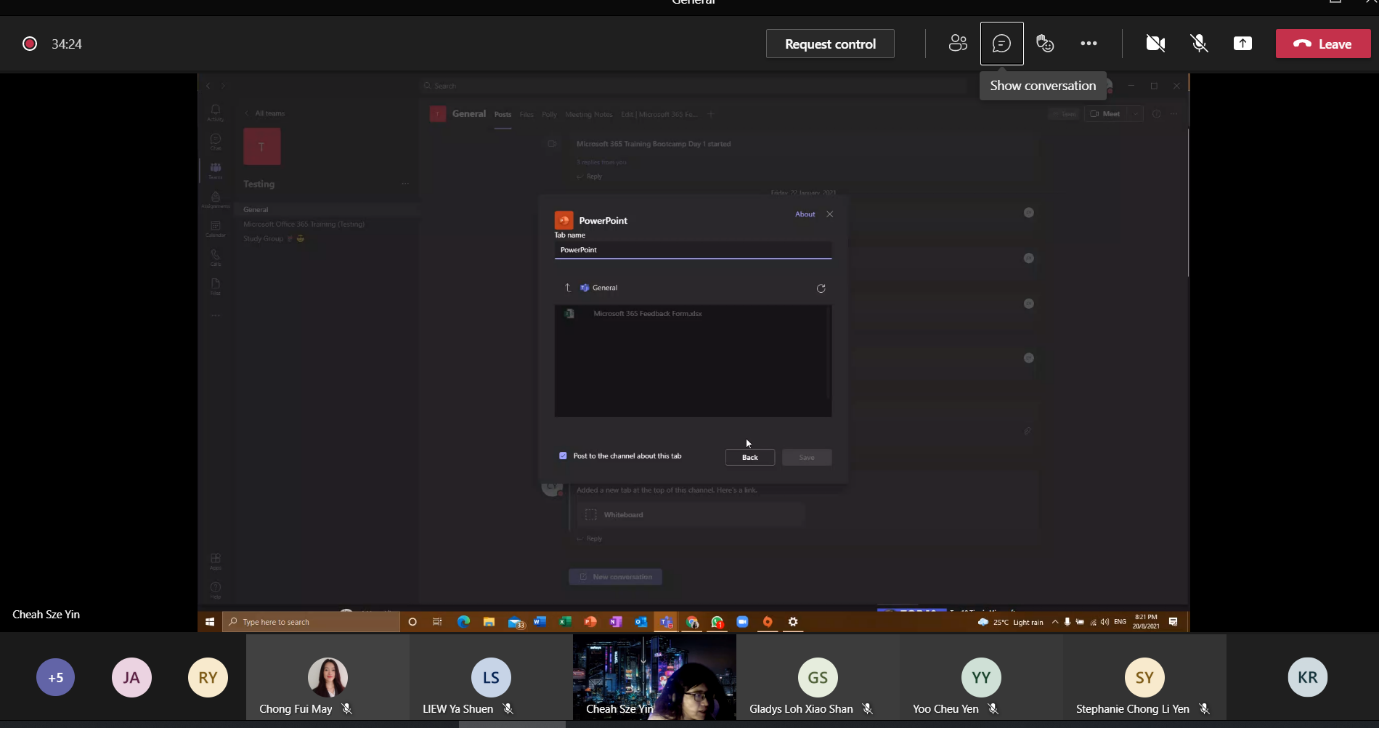The width and height of the screenshot is (1384, 733).
Task: Open the raise hand reactions icon
Action: coord(1045,44)
